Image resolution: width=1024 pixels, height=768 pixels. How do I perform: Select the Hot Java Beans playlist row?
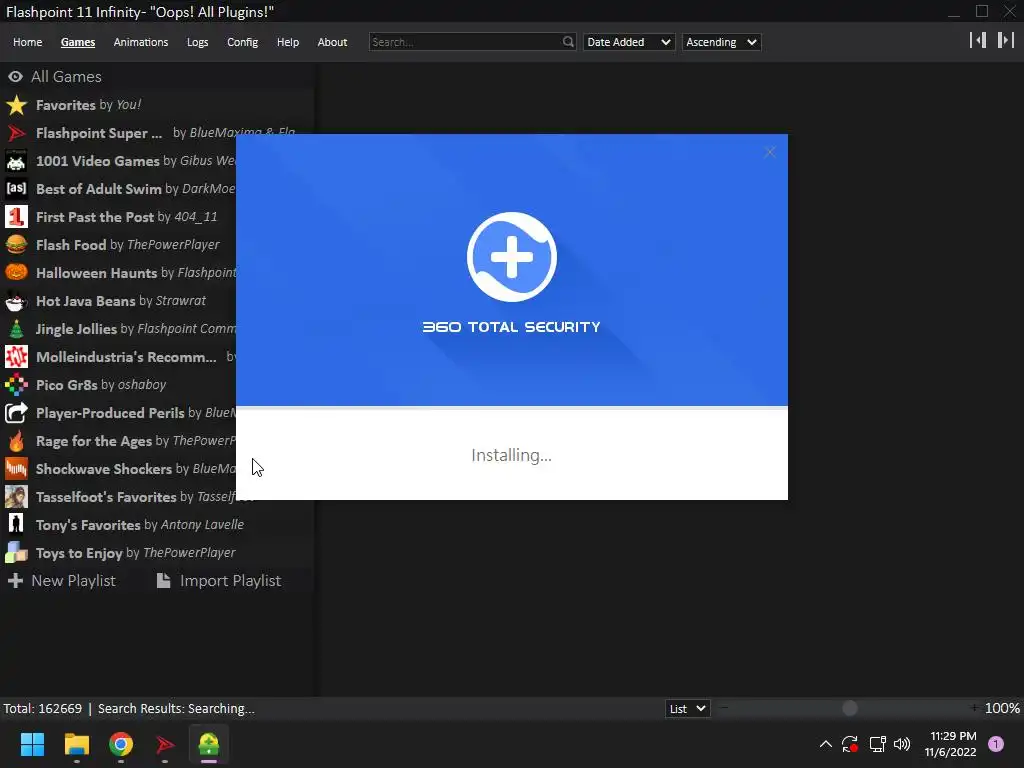157,301
